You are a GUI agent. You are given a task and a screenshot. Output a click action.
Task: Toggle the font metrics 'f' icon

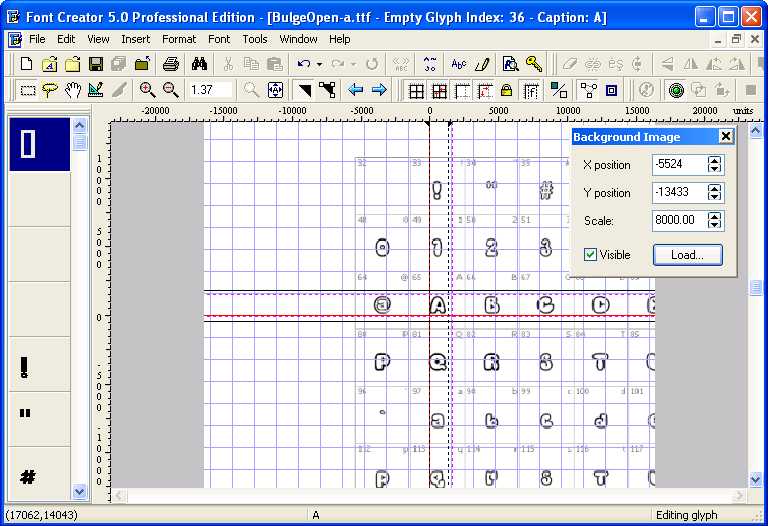pyautogui.click(x=530, y=91)
